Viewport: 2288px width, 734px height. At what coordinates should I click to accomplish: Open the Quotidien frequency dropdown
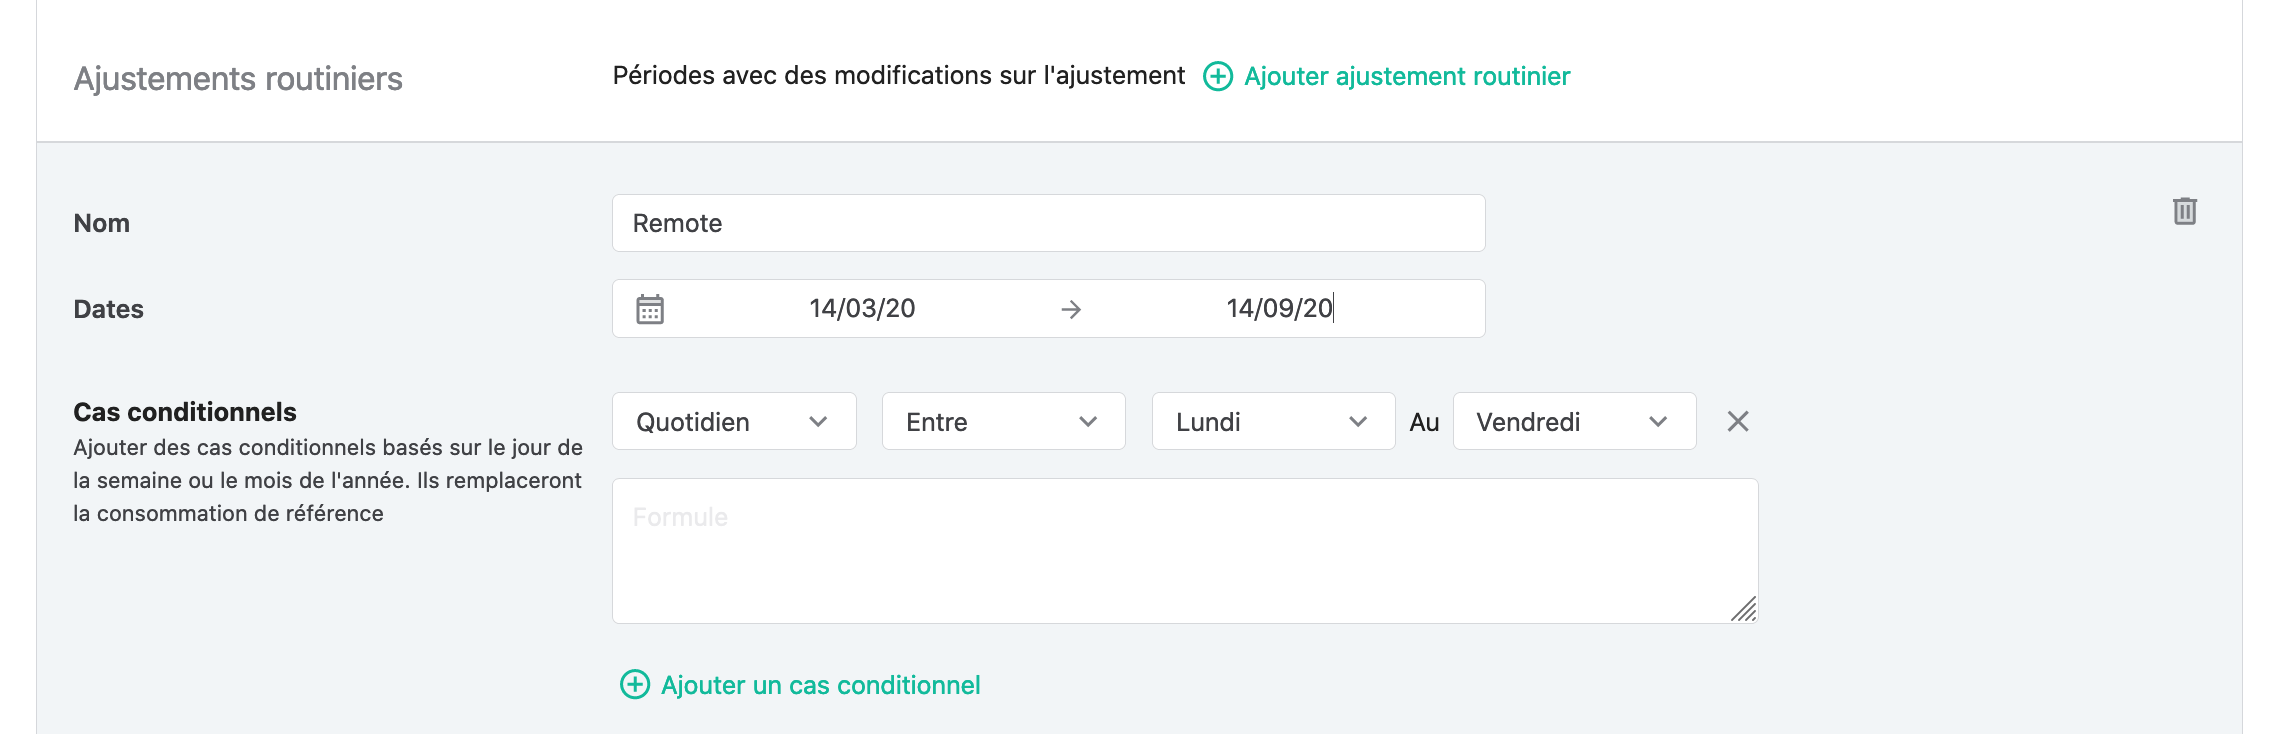(734, 422)
